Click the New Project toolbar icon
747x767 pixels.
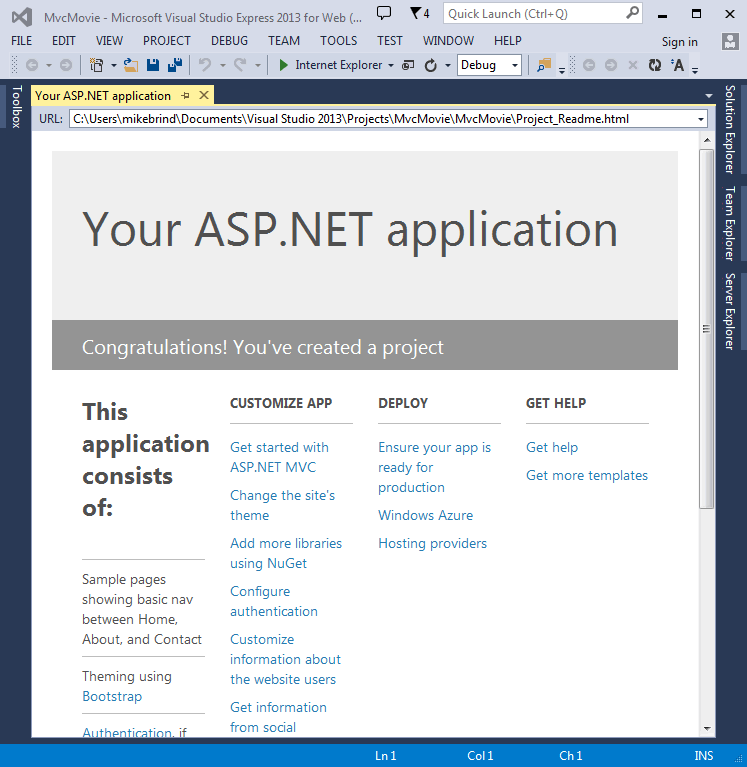coord(96,65)
